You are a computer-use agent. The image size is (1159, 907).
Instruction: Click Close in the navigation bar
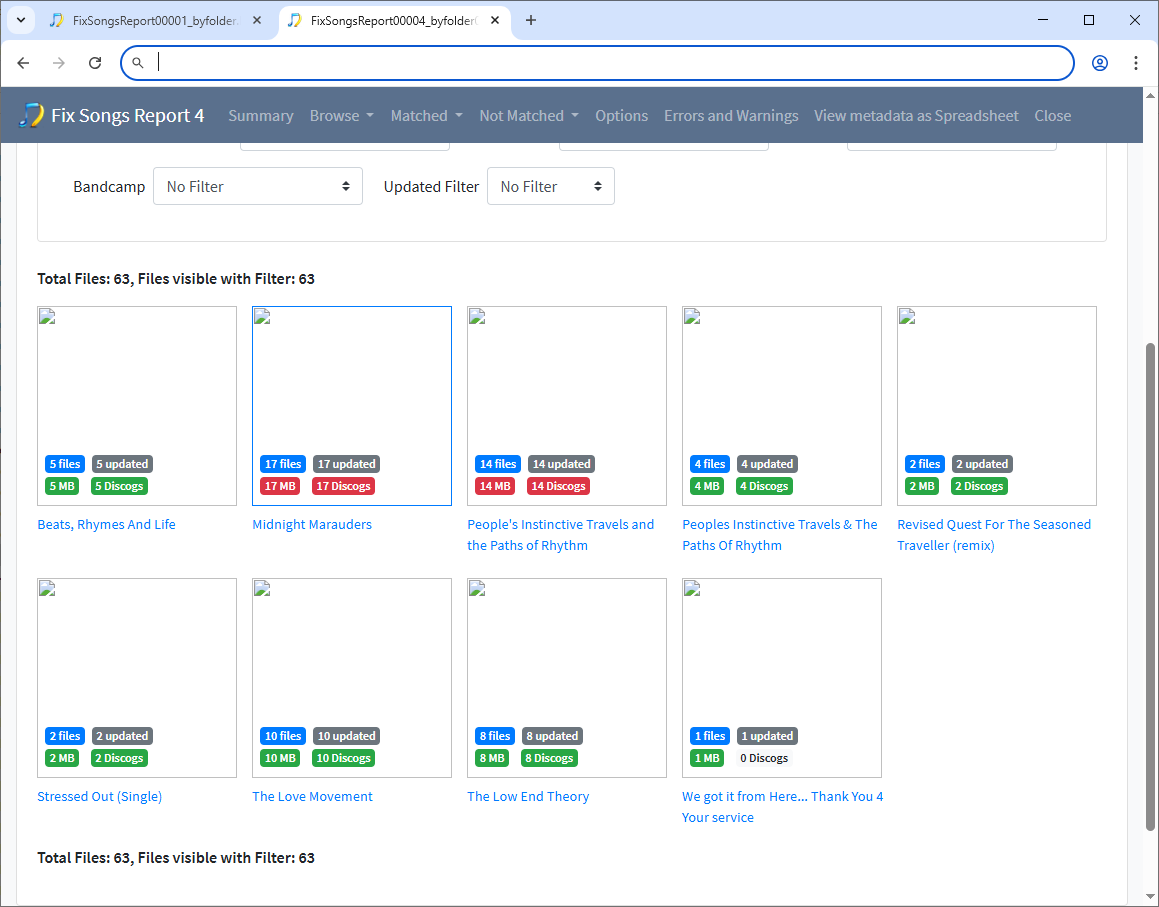1053,115
